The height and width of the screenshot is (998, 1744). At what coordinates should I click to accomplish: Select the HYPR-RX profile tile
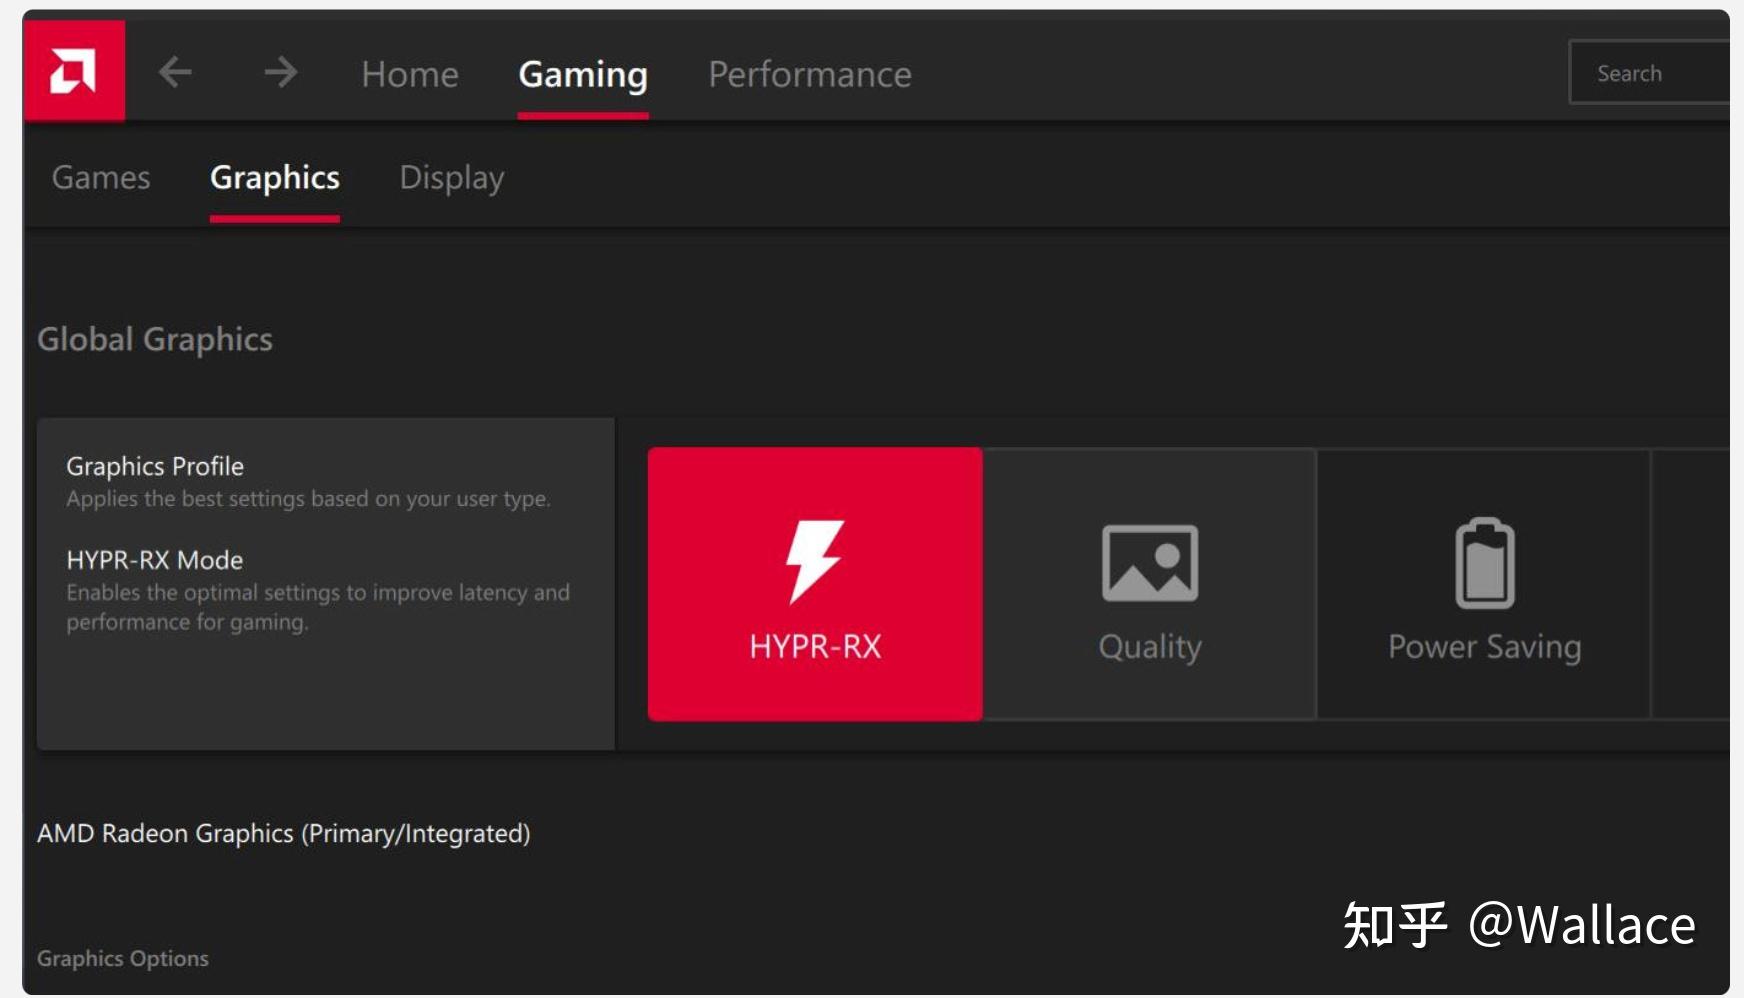(815, 584)
